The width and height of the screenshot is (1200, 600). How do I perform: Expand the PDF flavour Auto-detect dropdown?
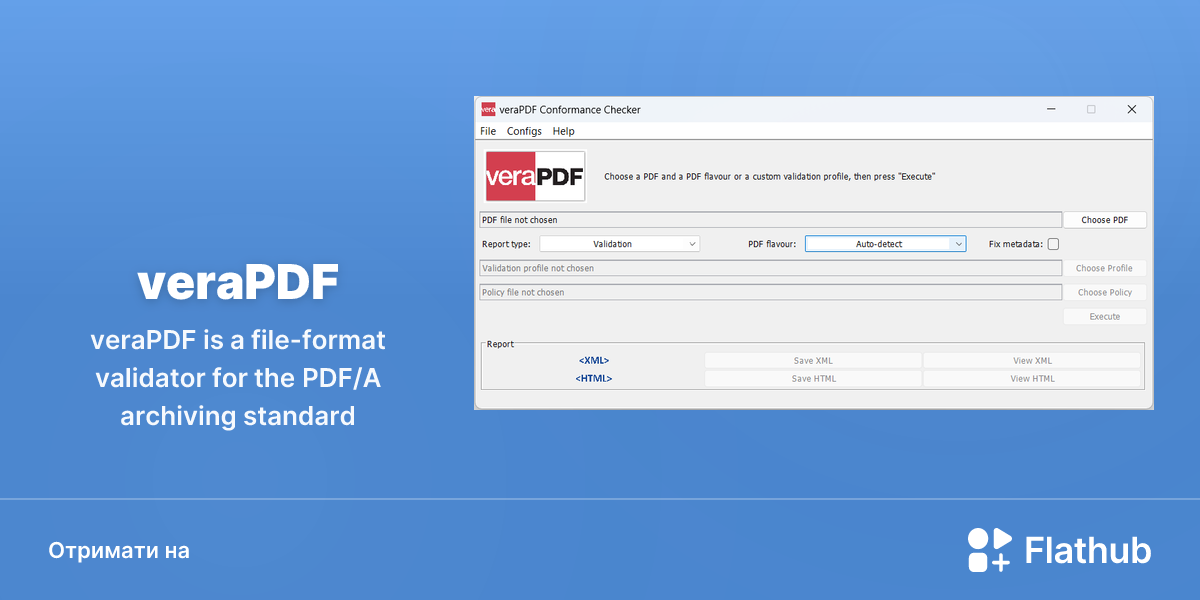click(x=886, y=244)
